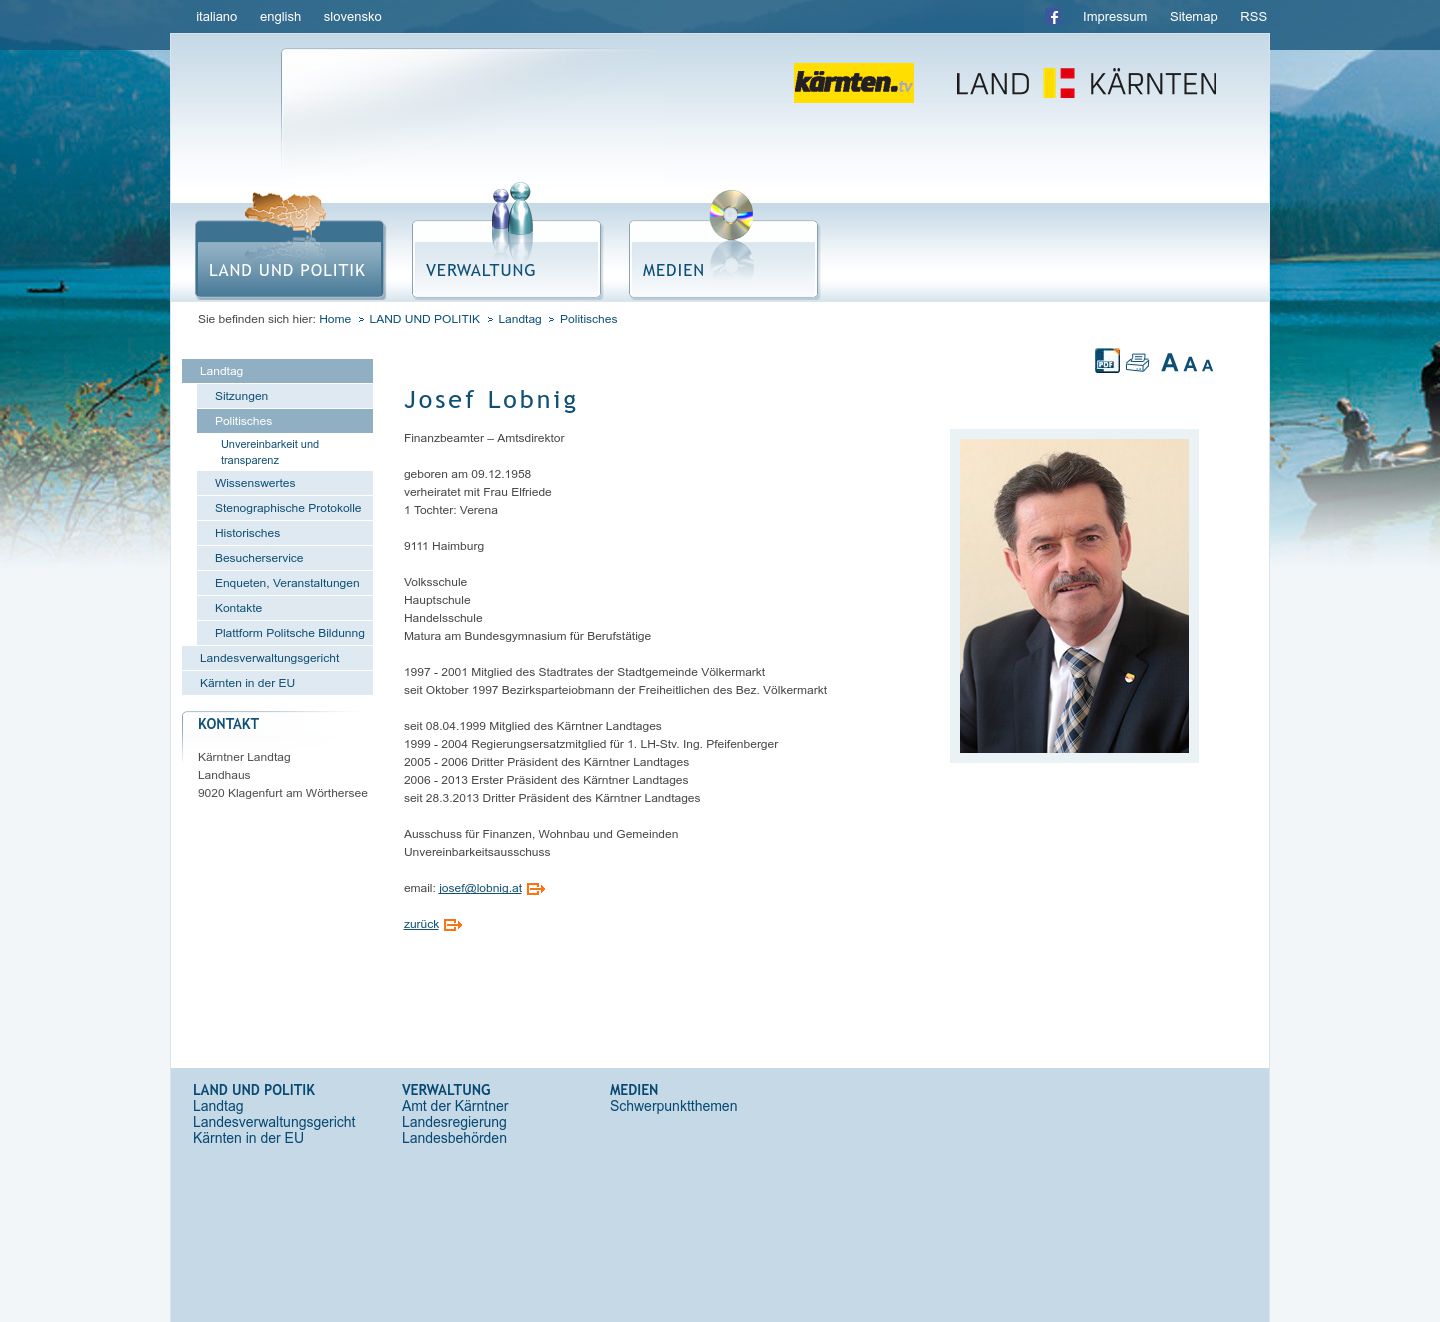
Task: Click Schwerpunktthemen in the footer
Action: 673,1106
